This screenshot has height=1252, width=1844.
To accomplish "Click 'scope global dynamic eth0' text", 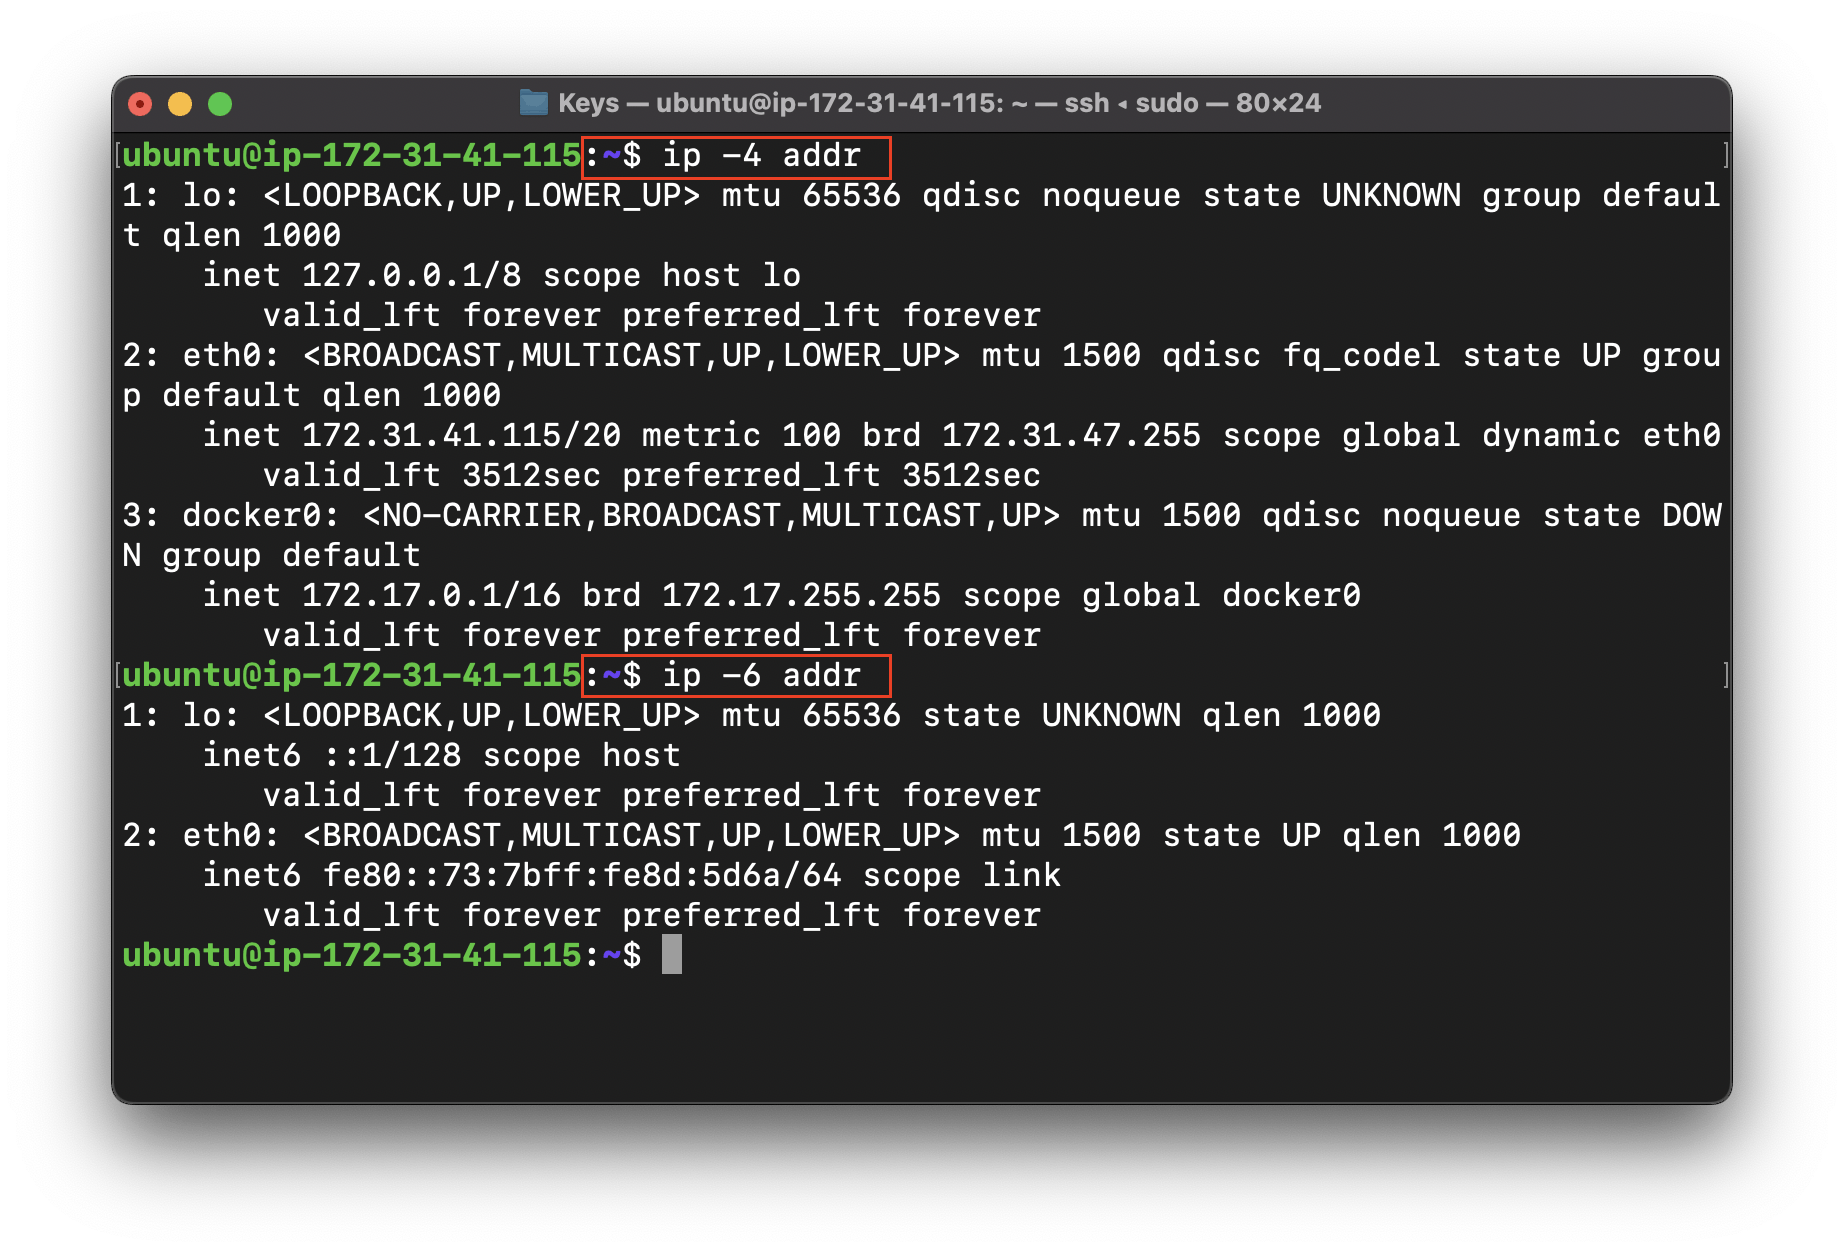I will (1471, 436).
